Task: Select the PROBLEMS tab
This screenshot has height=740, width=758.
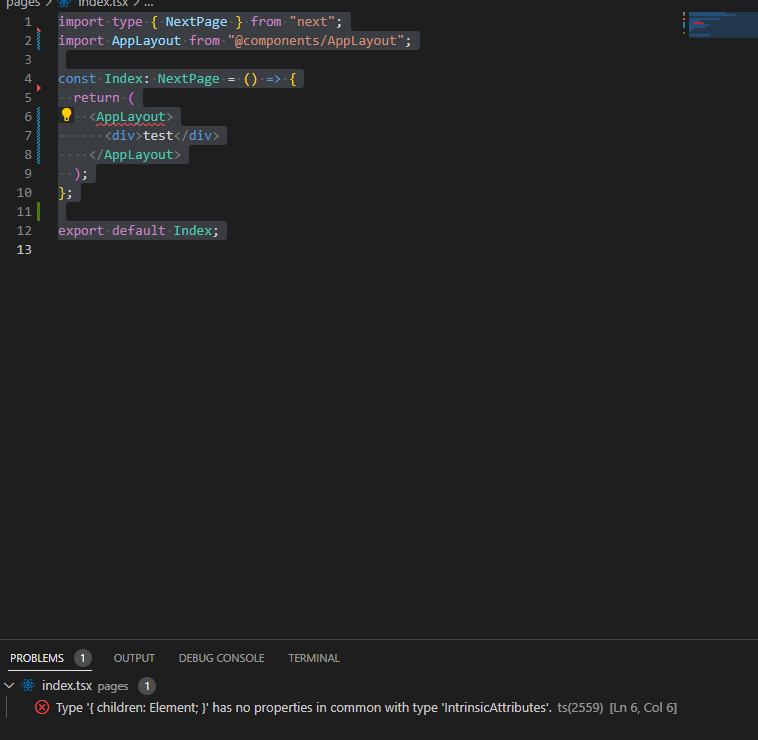Action: (37, 658)
